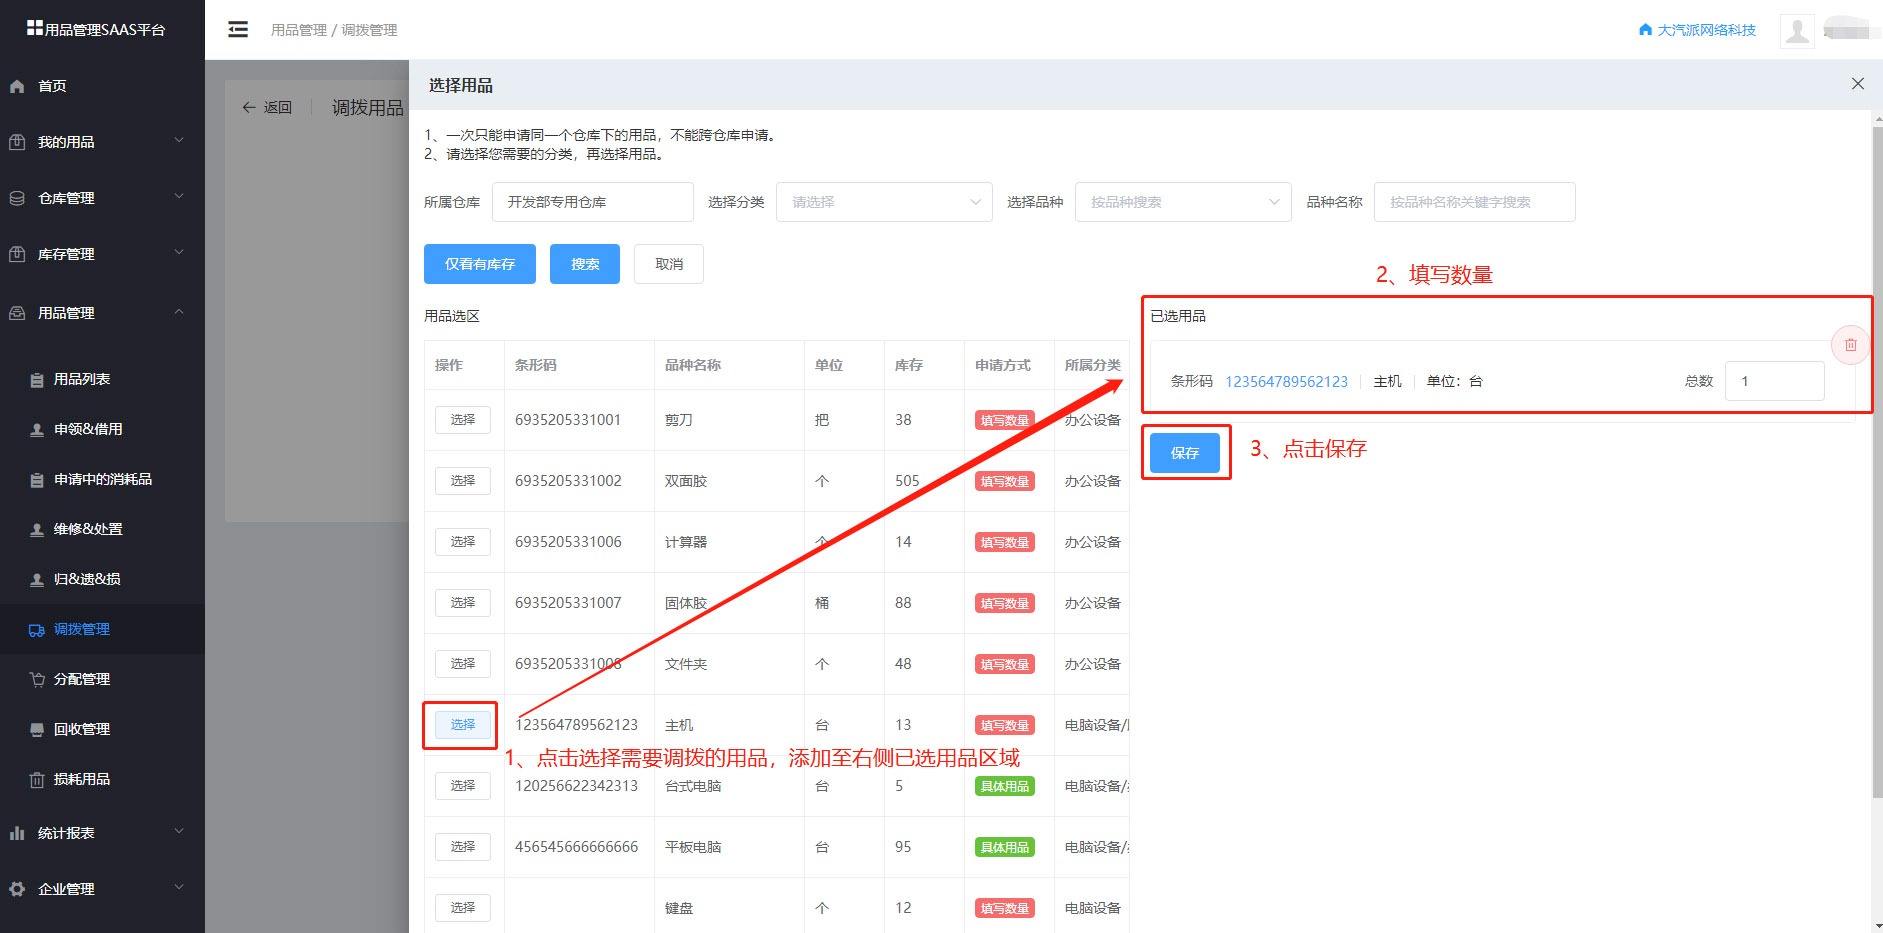This screenshot has width=1883, height=933.
Task: Open the 选择品种 search dropdown
Action: click(x=1183, y=202)
